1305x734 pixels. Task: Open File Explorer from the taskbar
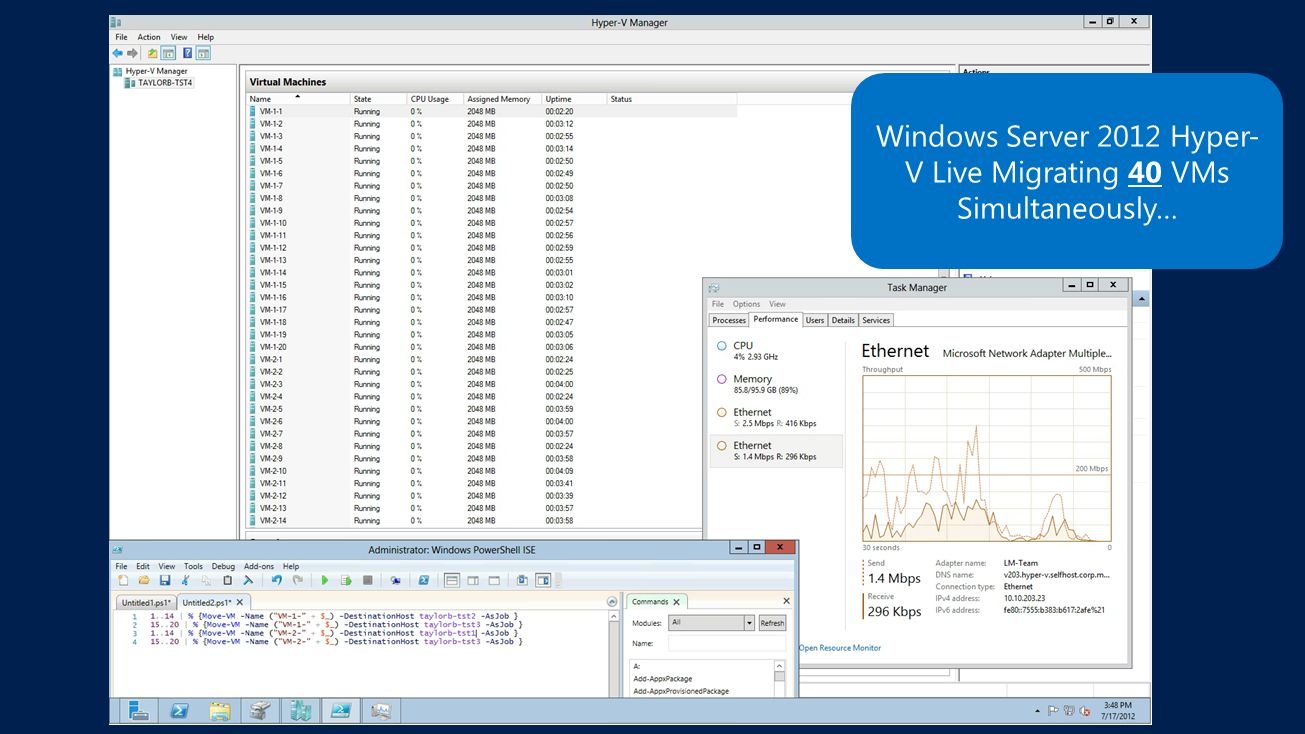(219, 711)
